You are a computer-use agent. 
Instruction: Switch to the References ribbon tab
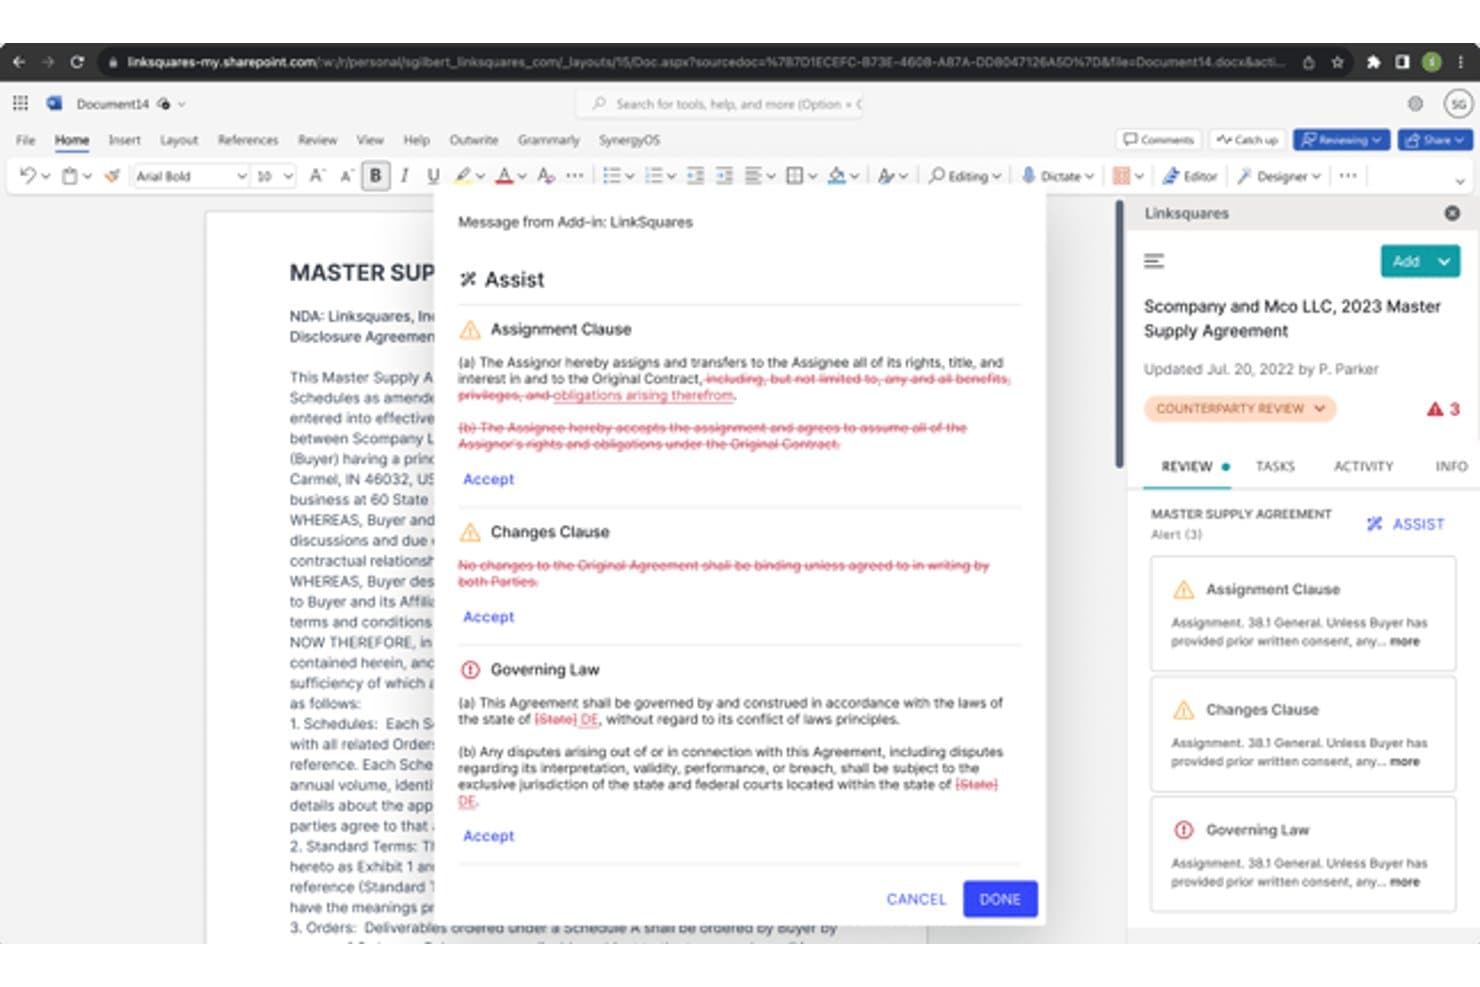pyautogui.click(x=248, y=140)
